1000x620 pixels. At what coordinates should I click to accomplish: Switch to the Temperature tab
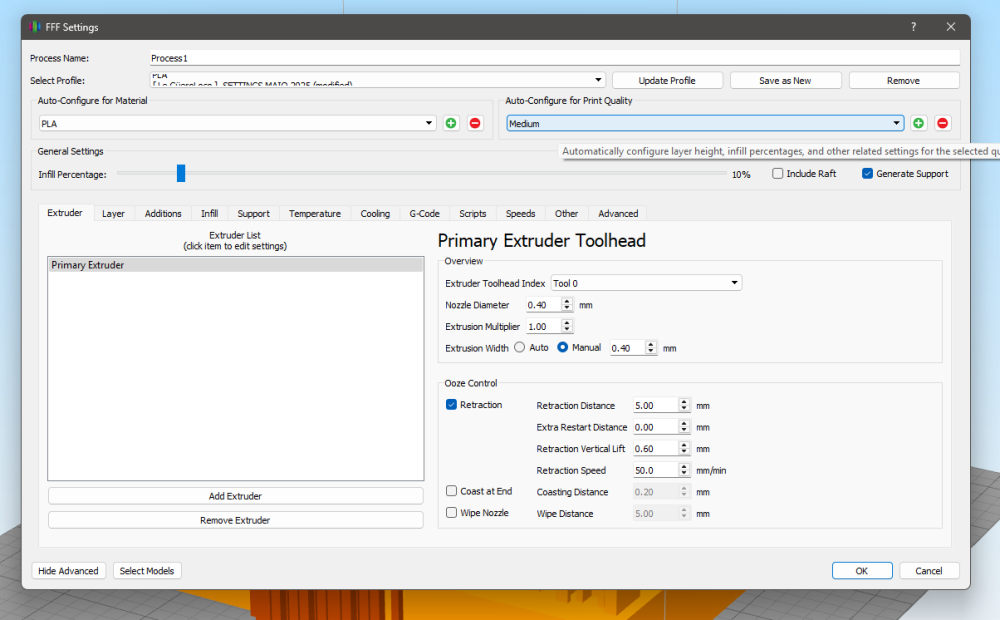pos(314,213)
